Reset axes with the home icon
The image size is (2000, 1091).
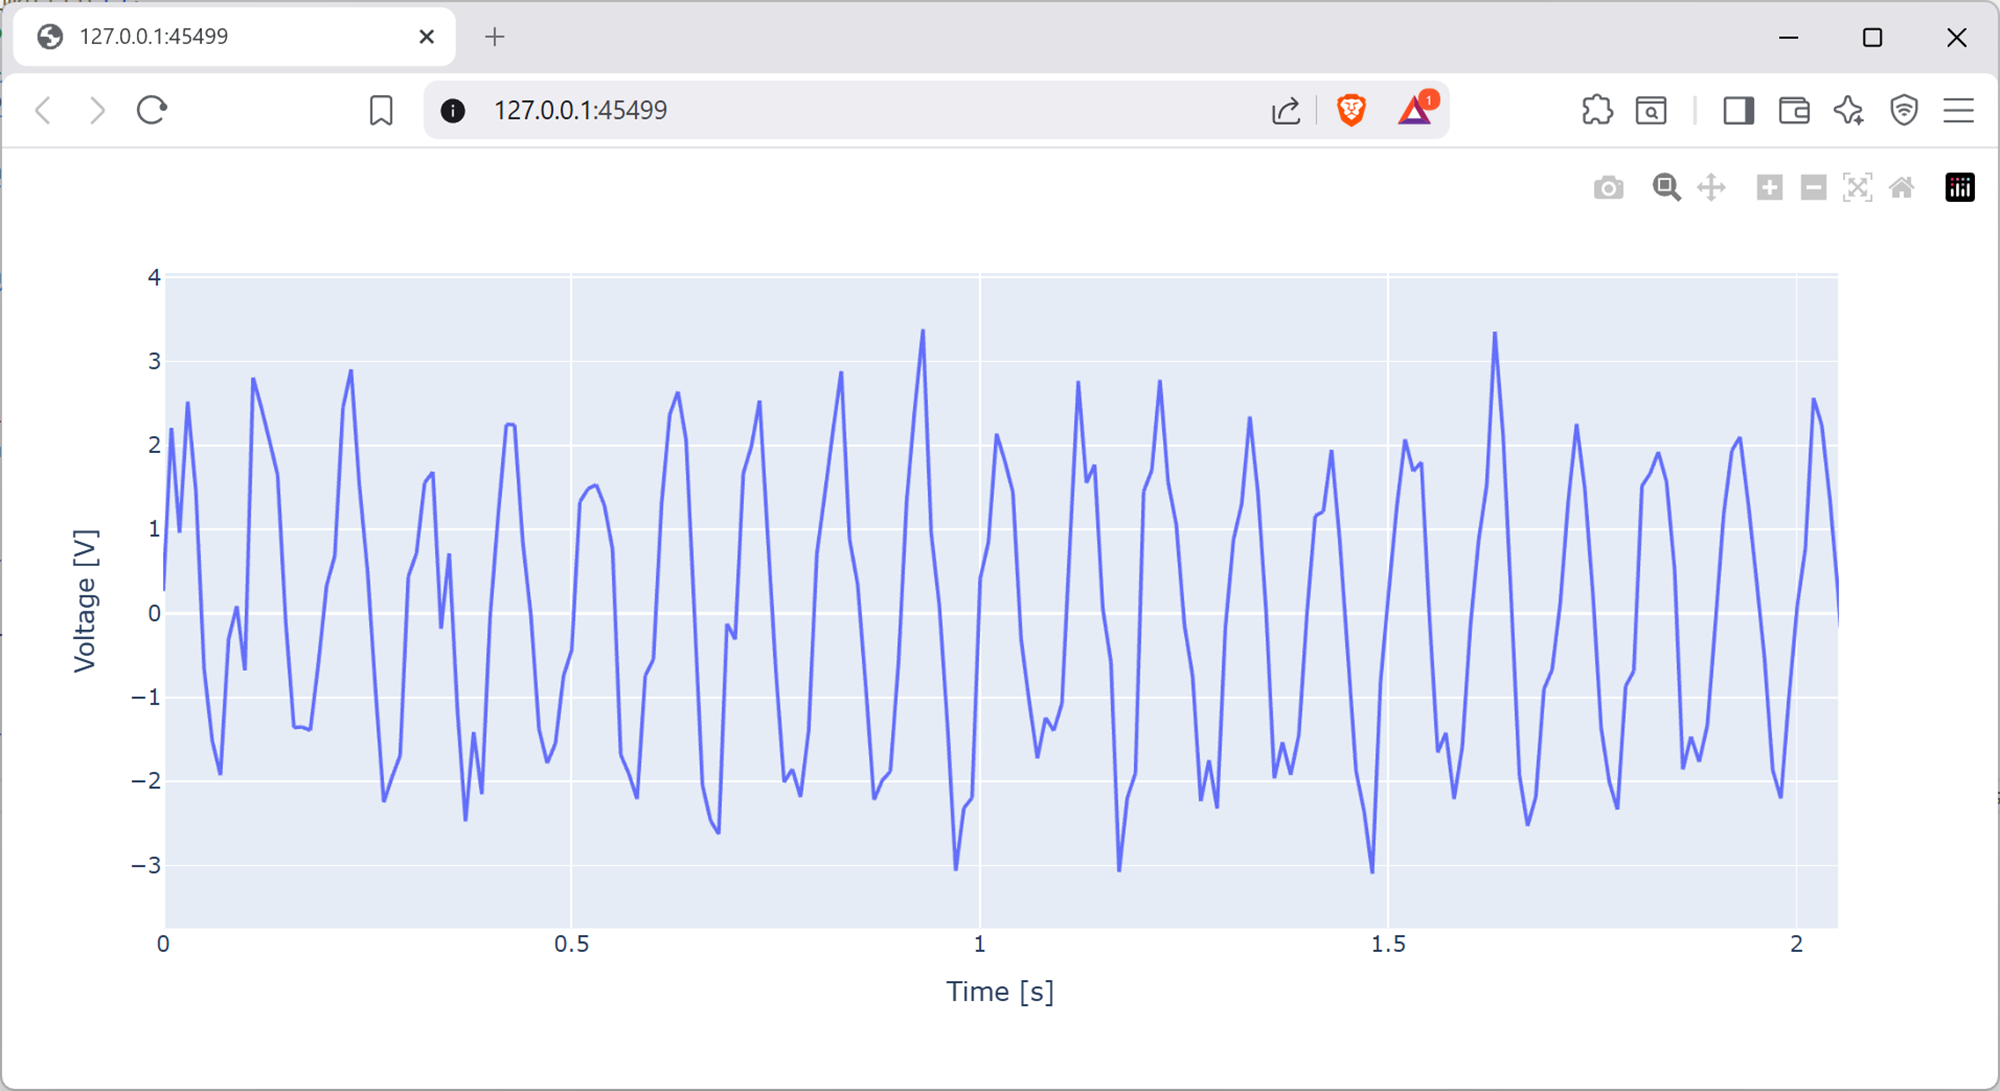point(1902,188)
